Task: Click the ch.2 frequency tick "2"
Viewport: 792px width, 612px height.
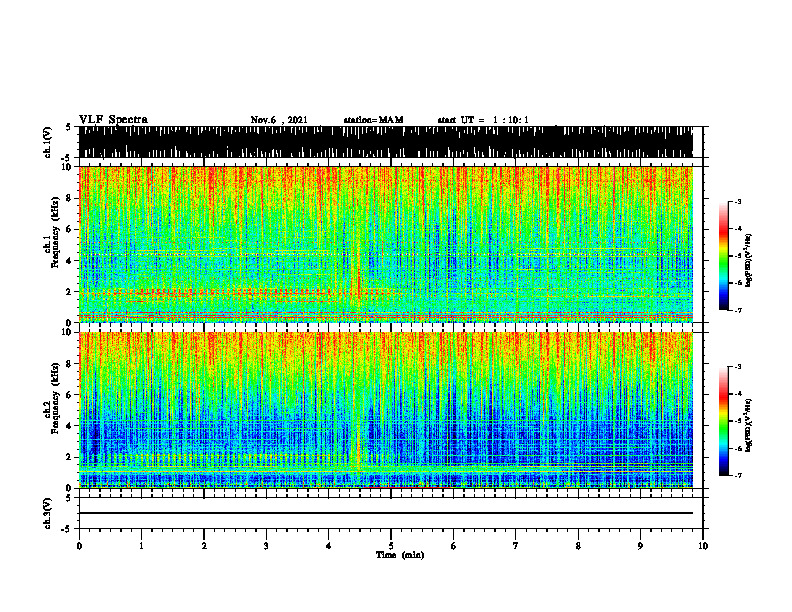Action: [x=71, y=457]
